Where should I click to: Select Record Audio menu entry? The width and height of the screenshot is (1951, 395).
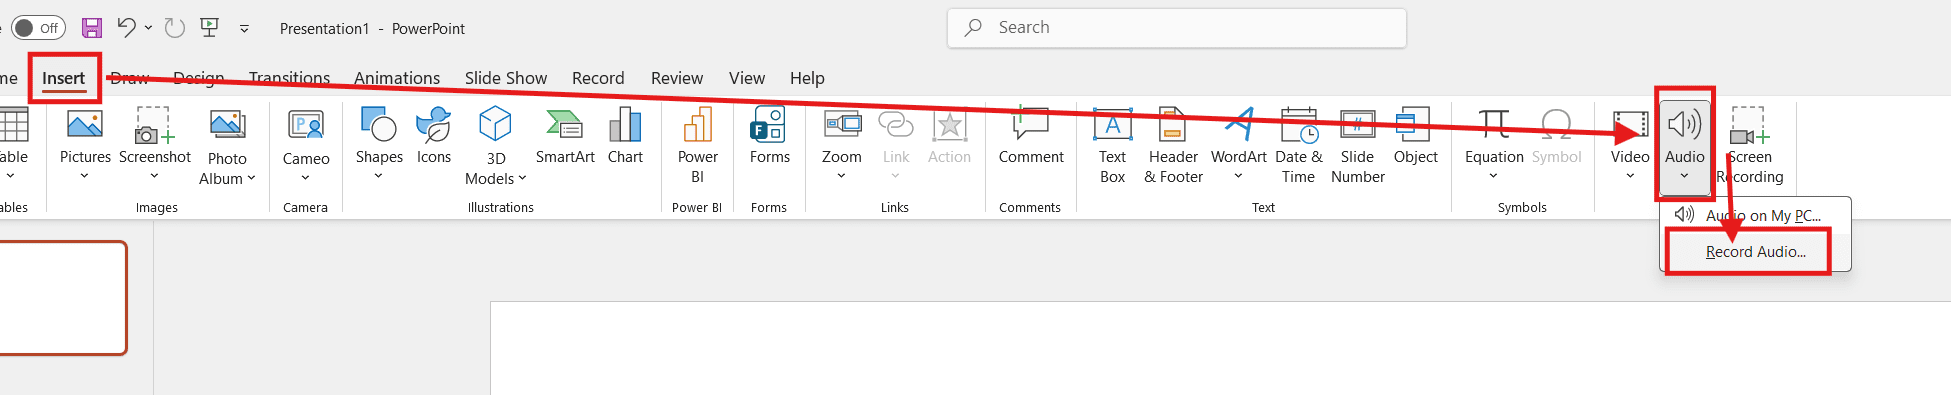pos(1755,252)
